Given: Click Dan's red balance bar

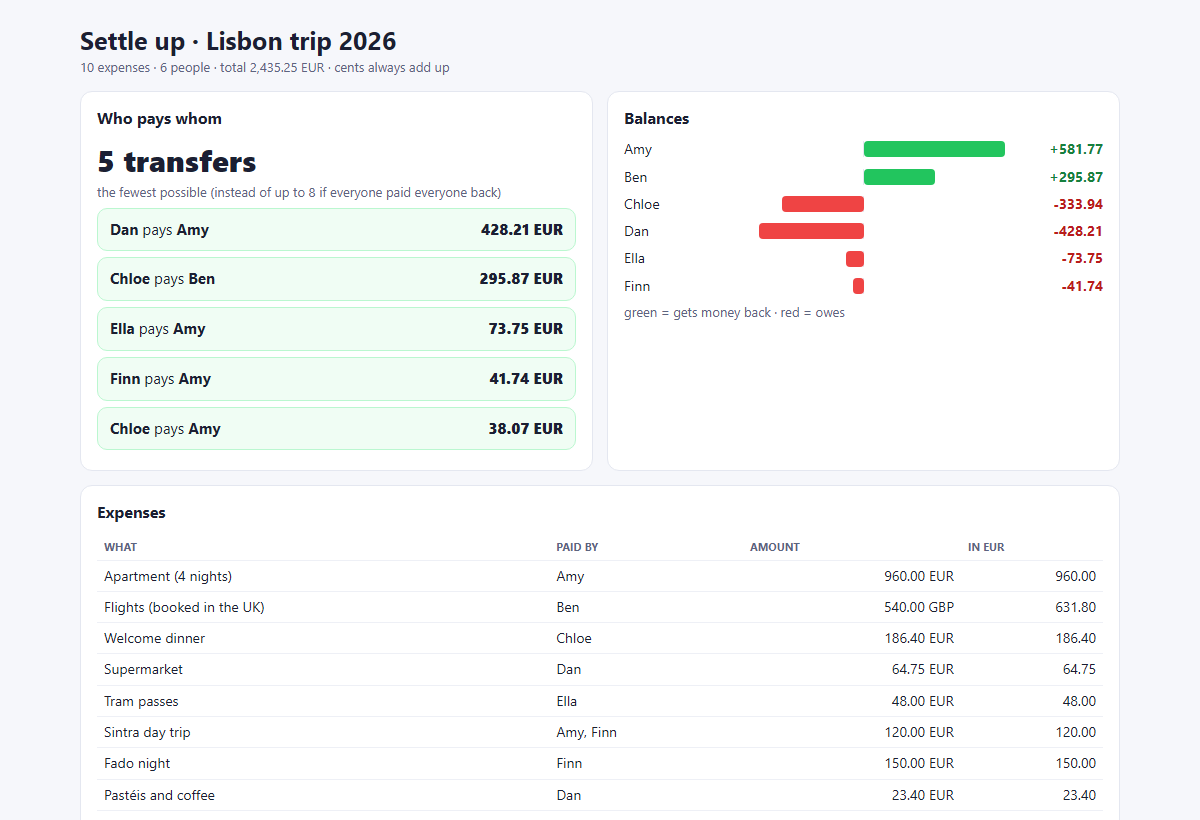Looking at the screenshot, I should pos(811,231).
